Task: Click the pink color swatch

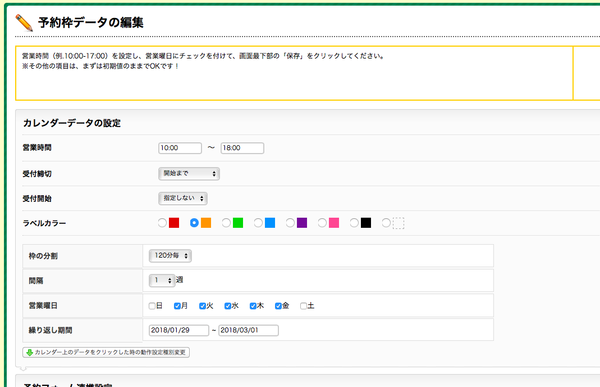Action: (x=334, y=223)
